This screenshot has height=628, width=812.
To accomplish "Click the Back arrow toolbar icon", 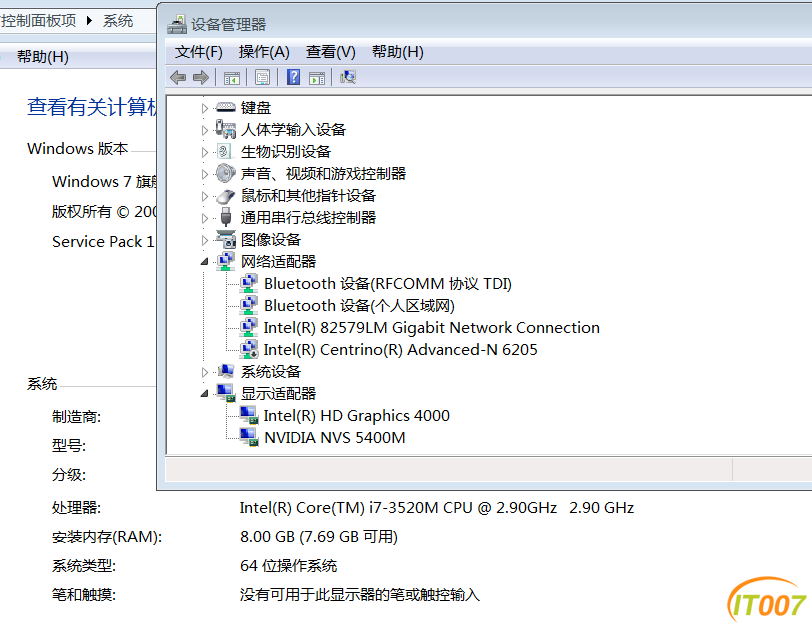I will 178,78.
